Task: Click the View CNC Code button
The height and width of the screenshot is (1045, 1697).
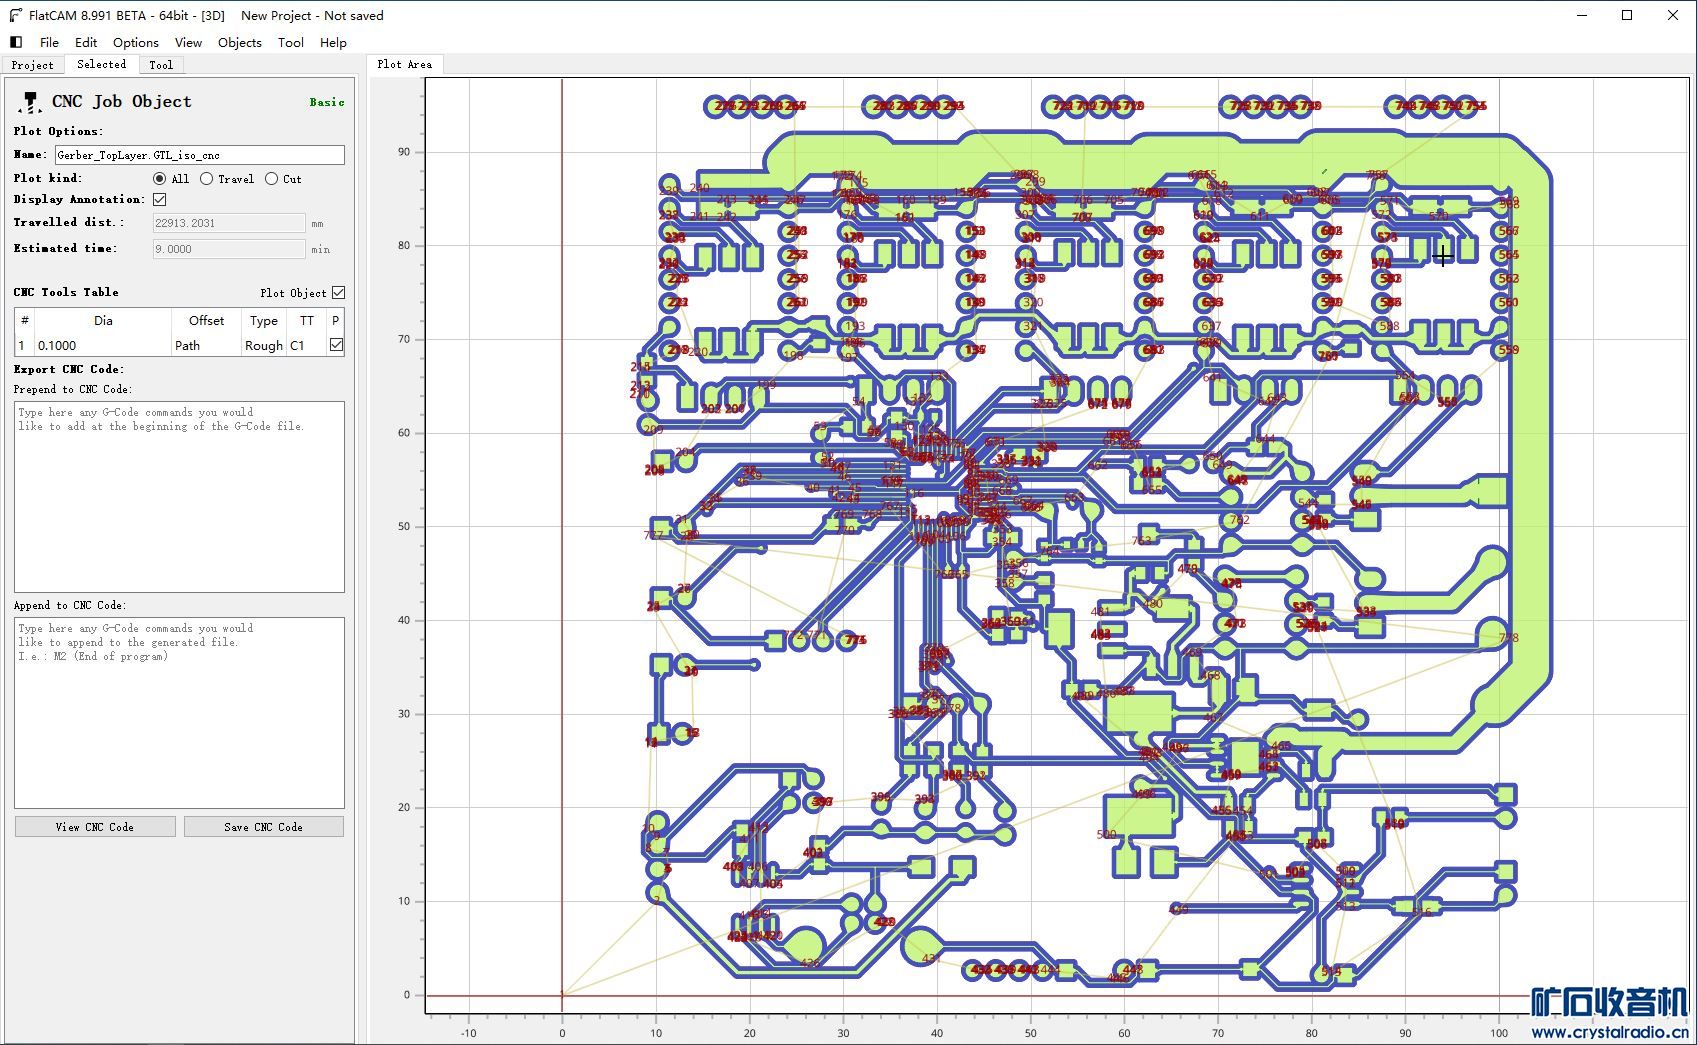Action: click(x=95, y=827)
